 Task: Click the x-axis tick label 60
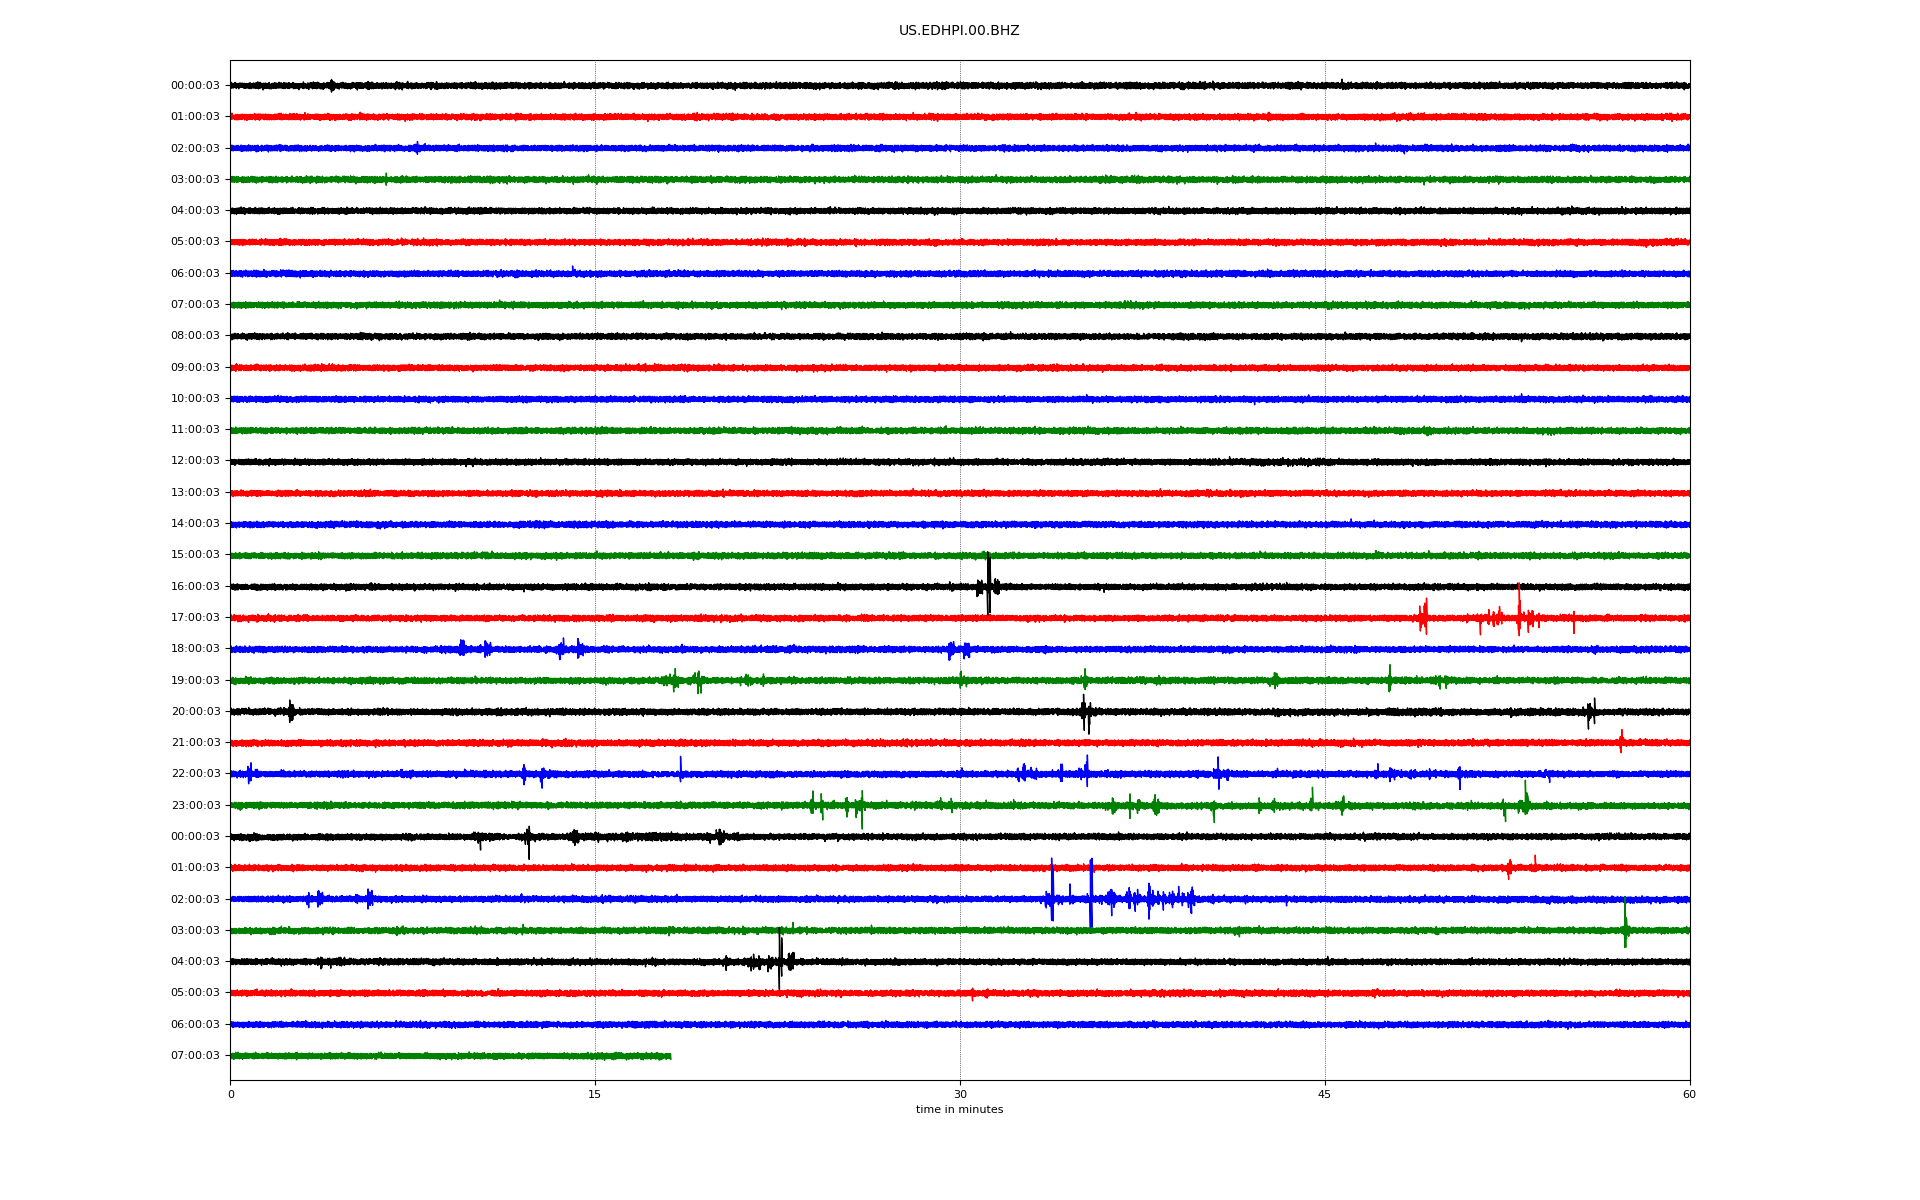[1689, 1094]
